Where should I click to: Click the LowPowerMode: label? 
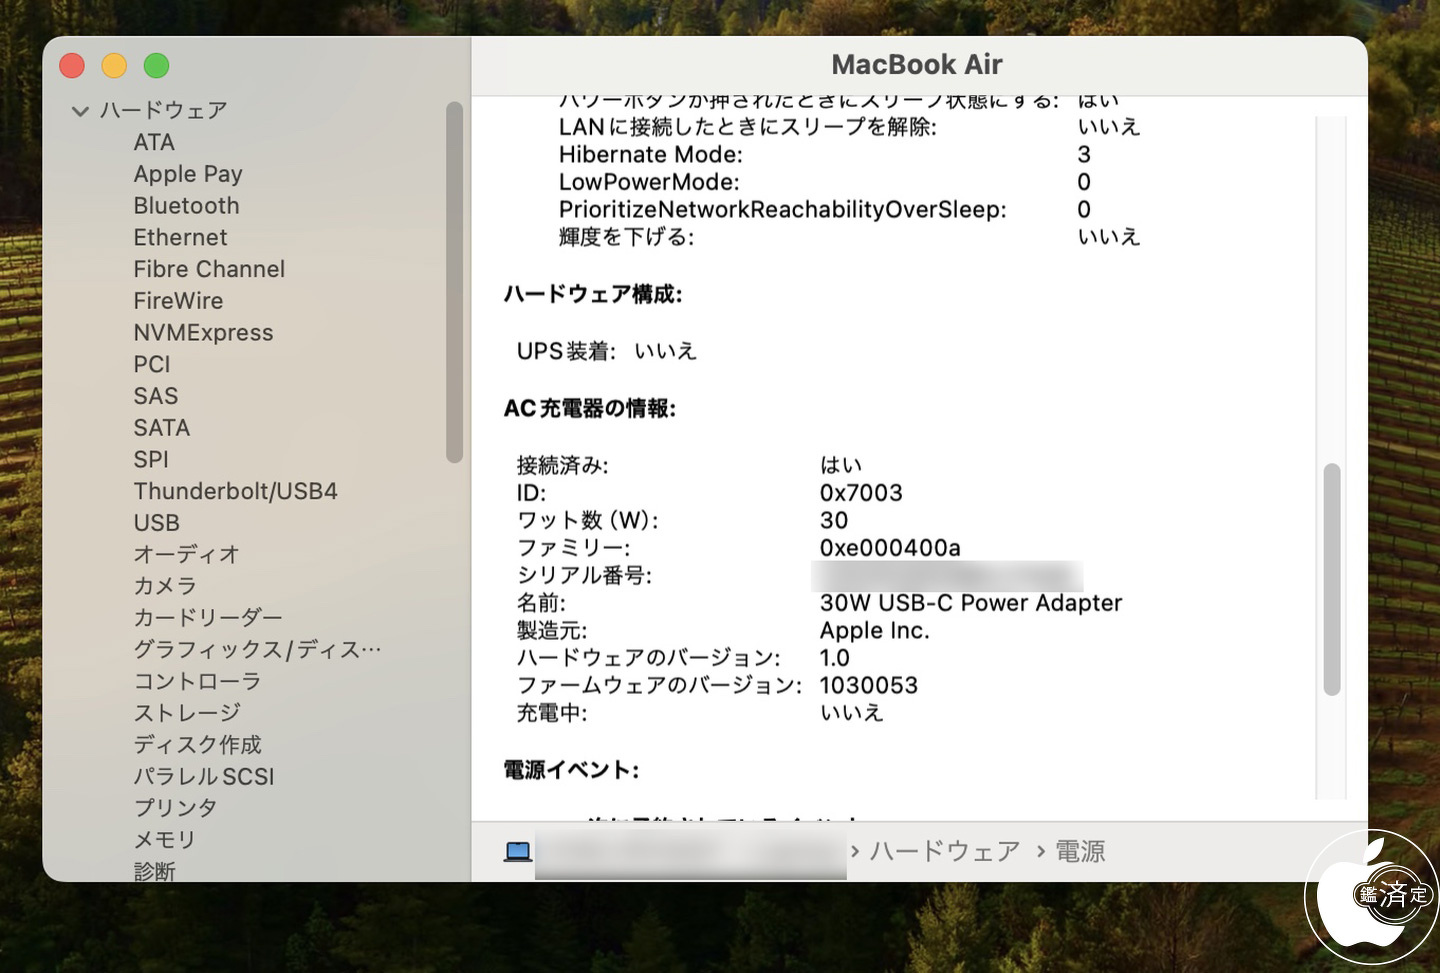point(649,182)
